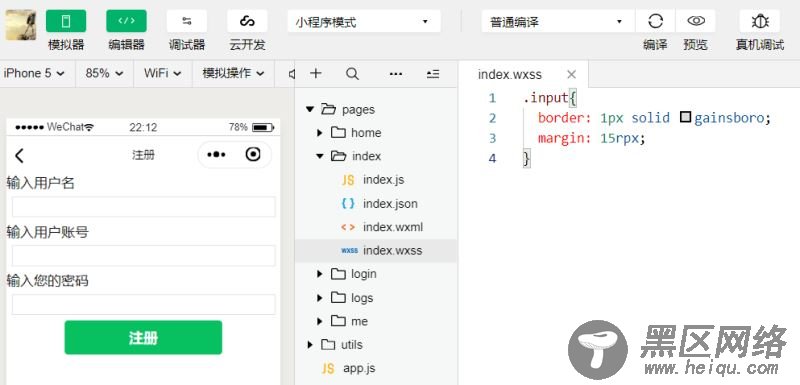Open the mini program mode dropdown
This screenshot has width=800, height=385.
click(x=364, y=22)
